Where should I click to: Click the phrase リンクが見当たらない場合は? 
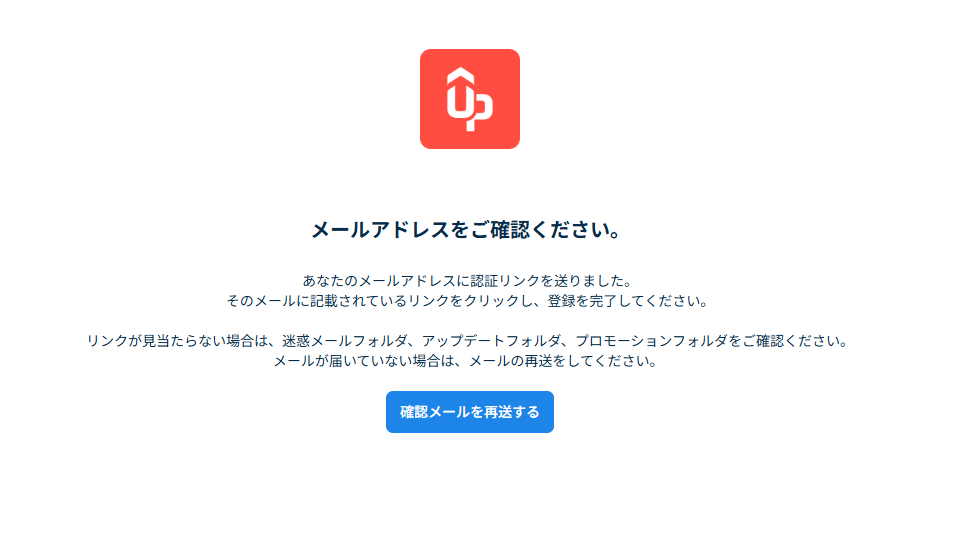(177, 341)
